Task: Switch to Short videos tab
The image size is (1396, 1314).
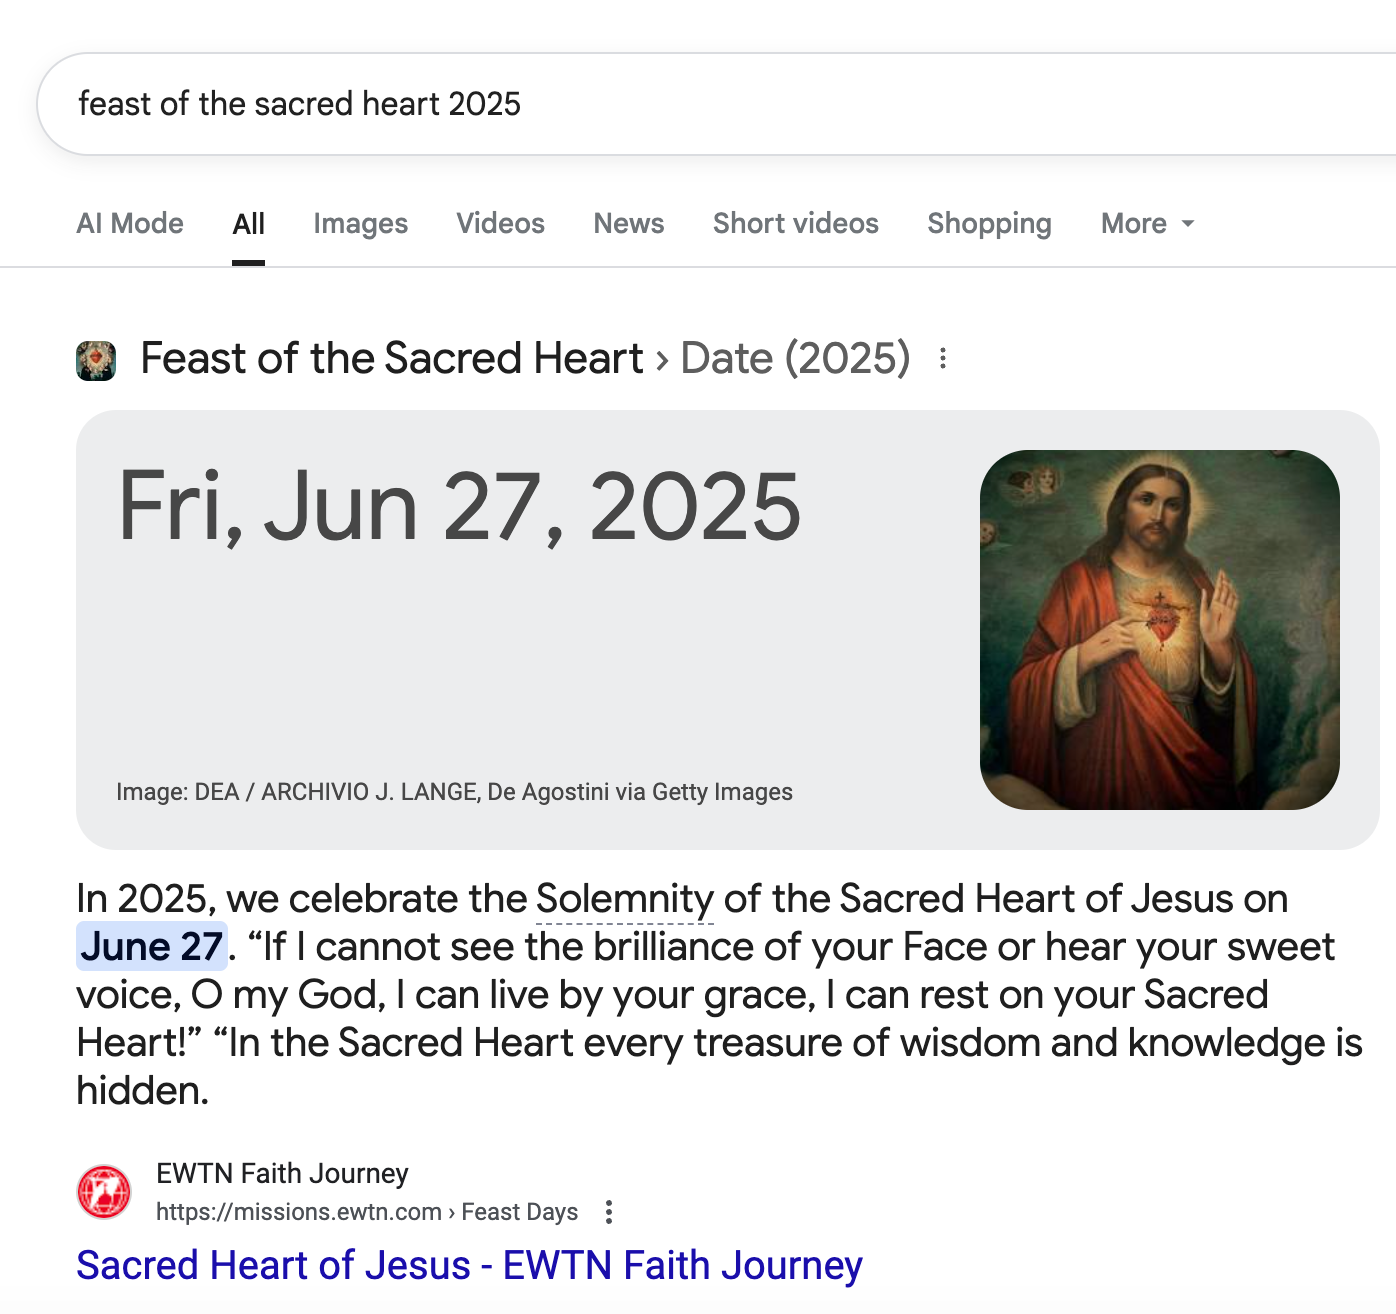Action: click(795, 223)
